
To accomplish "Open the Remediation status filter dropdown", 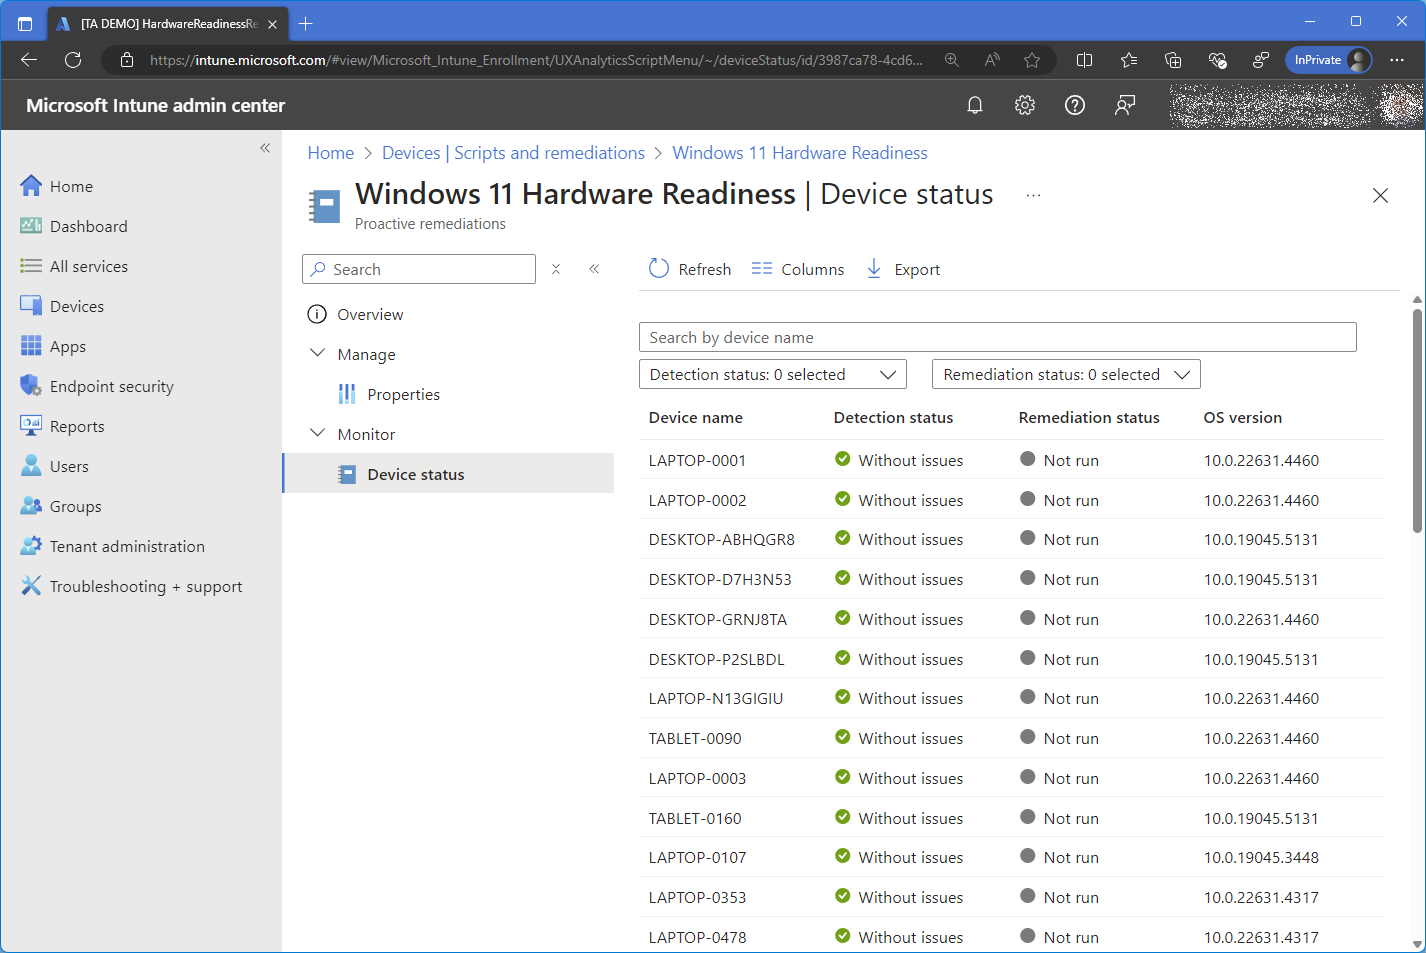I will tap(1065, 374).
